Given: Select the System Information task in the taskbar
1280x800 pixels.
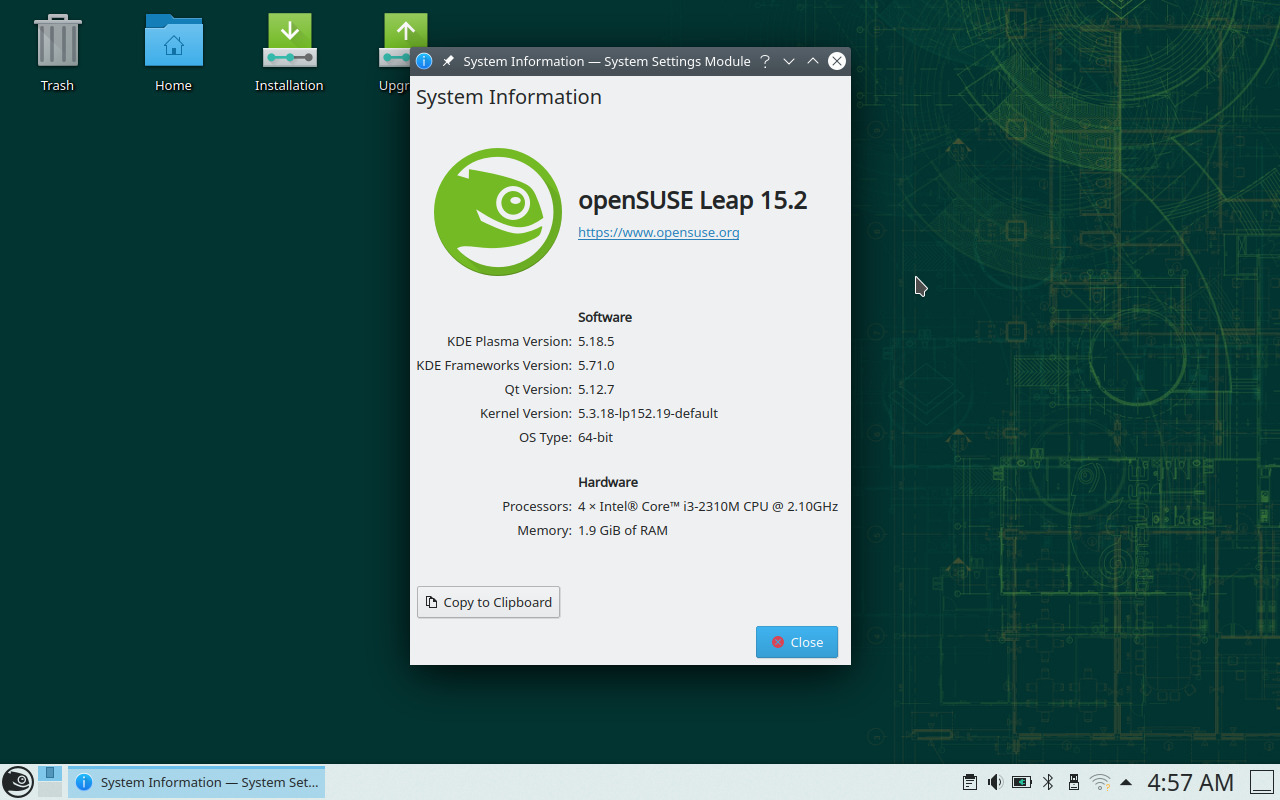Looking at the screenshot, I should tap(197, 782).
